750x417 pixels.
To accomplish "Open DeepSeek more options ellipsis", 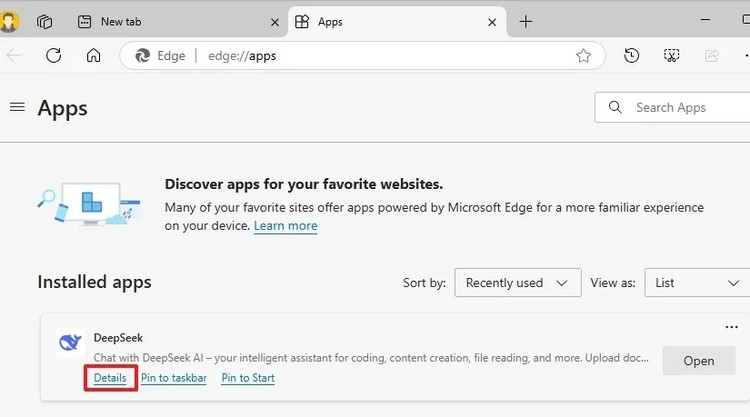I will tap(731, 327).
